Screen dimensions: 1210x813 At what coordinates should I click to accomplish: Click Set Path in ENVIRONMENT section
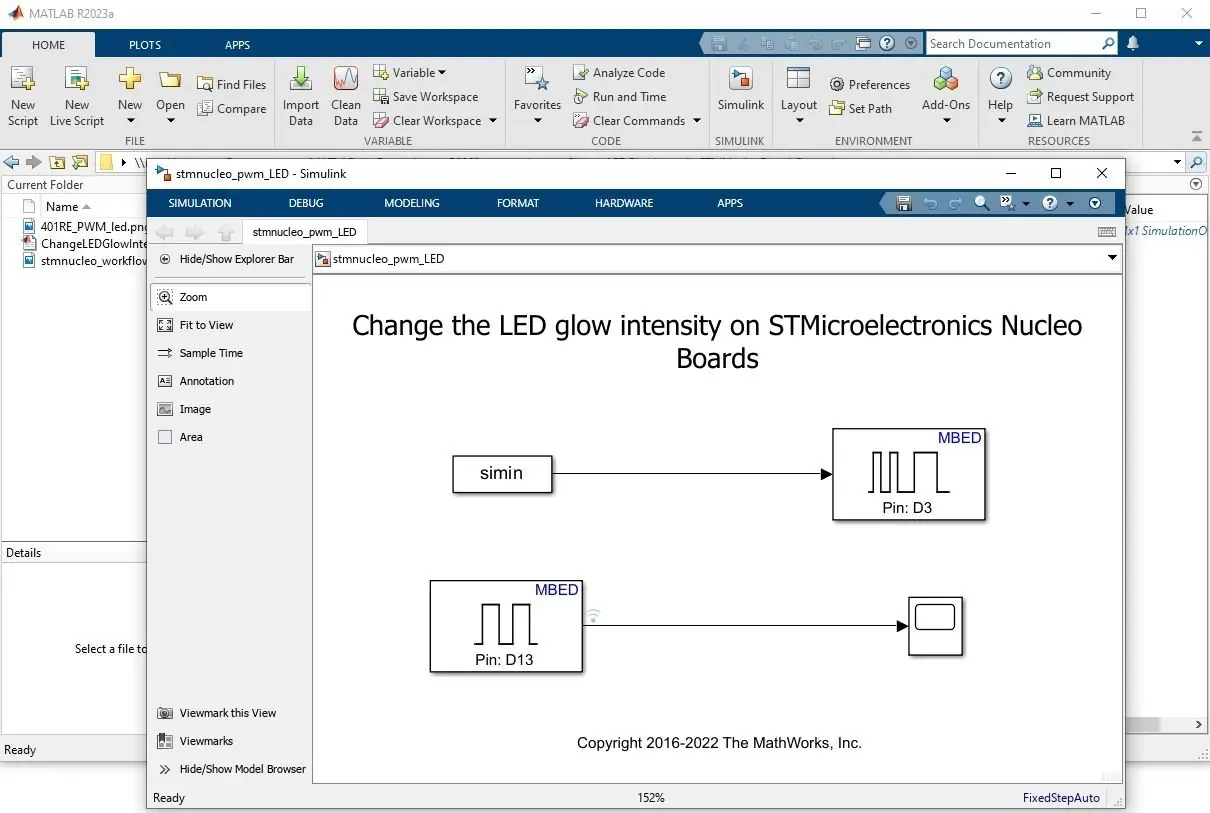coord(860,109)
